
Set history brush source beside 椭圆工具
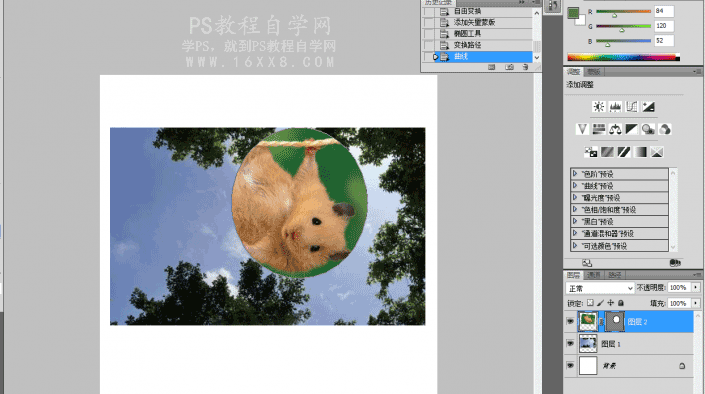coord(429,34)
